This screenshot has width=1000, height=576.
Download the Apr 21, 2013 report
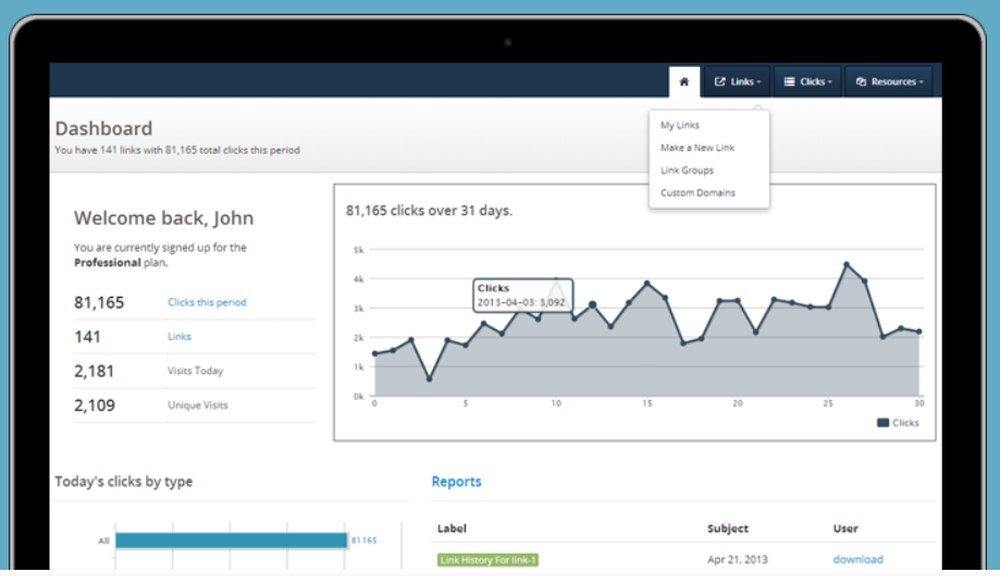coord(858,559)
